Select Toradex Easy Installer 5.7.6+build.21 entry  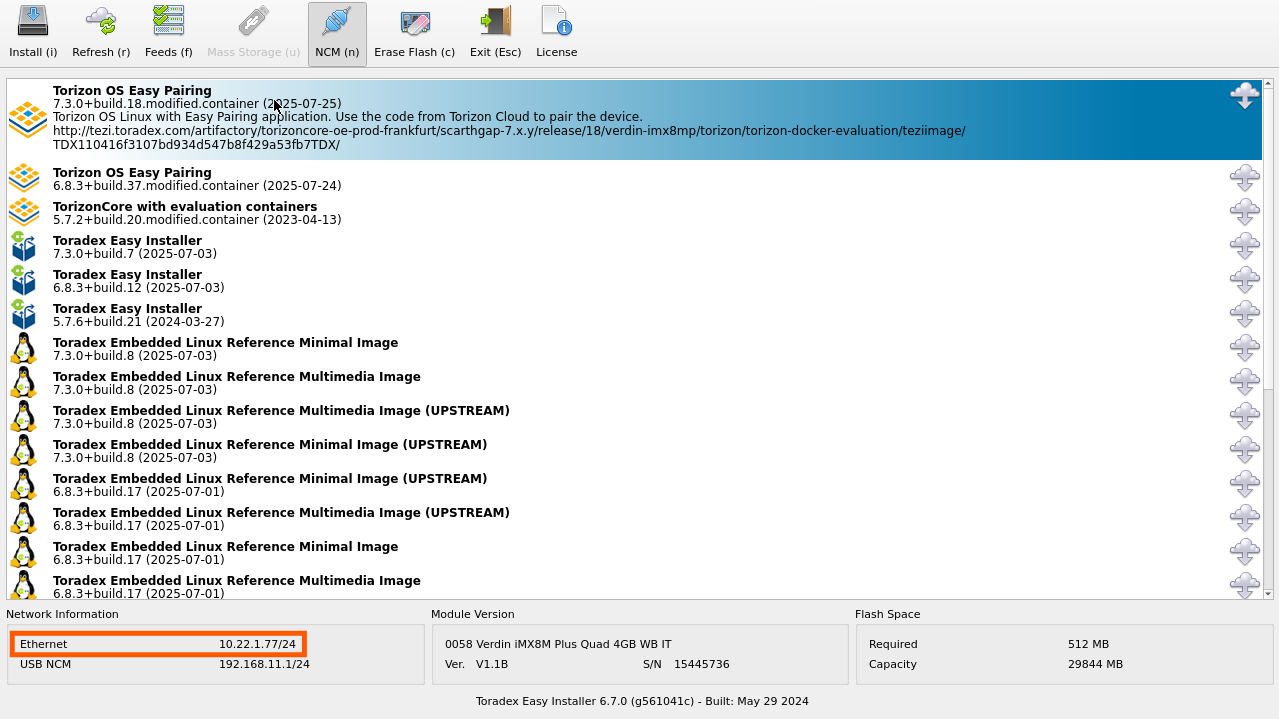tap(634, 315)
